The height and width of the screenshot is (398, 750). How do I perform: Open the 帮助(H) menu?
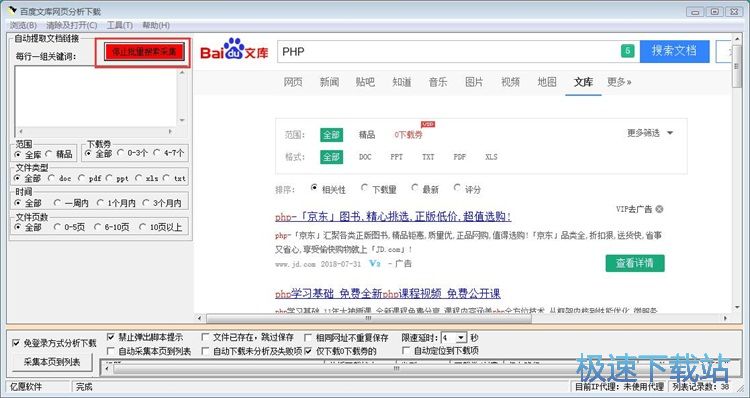pos(156,25)
